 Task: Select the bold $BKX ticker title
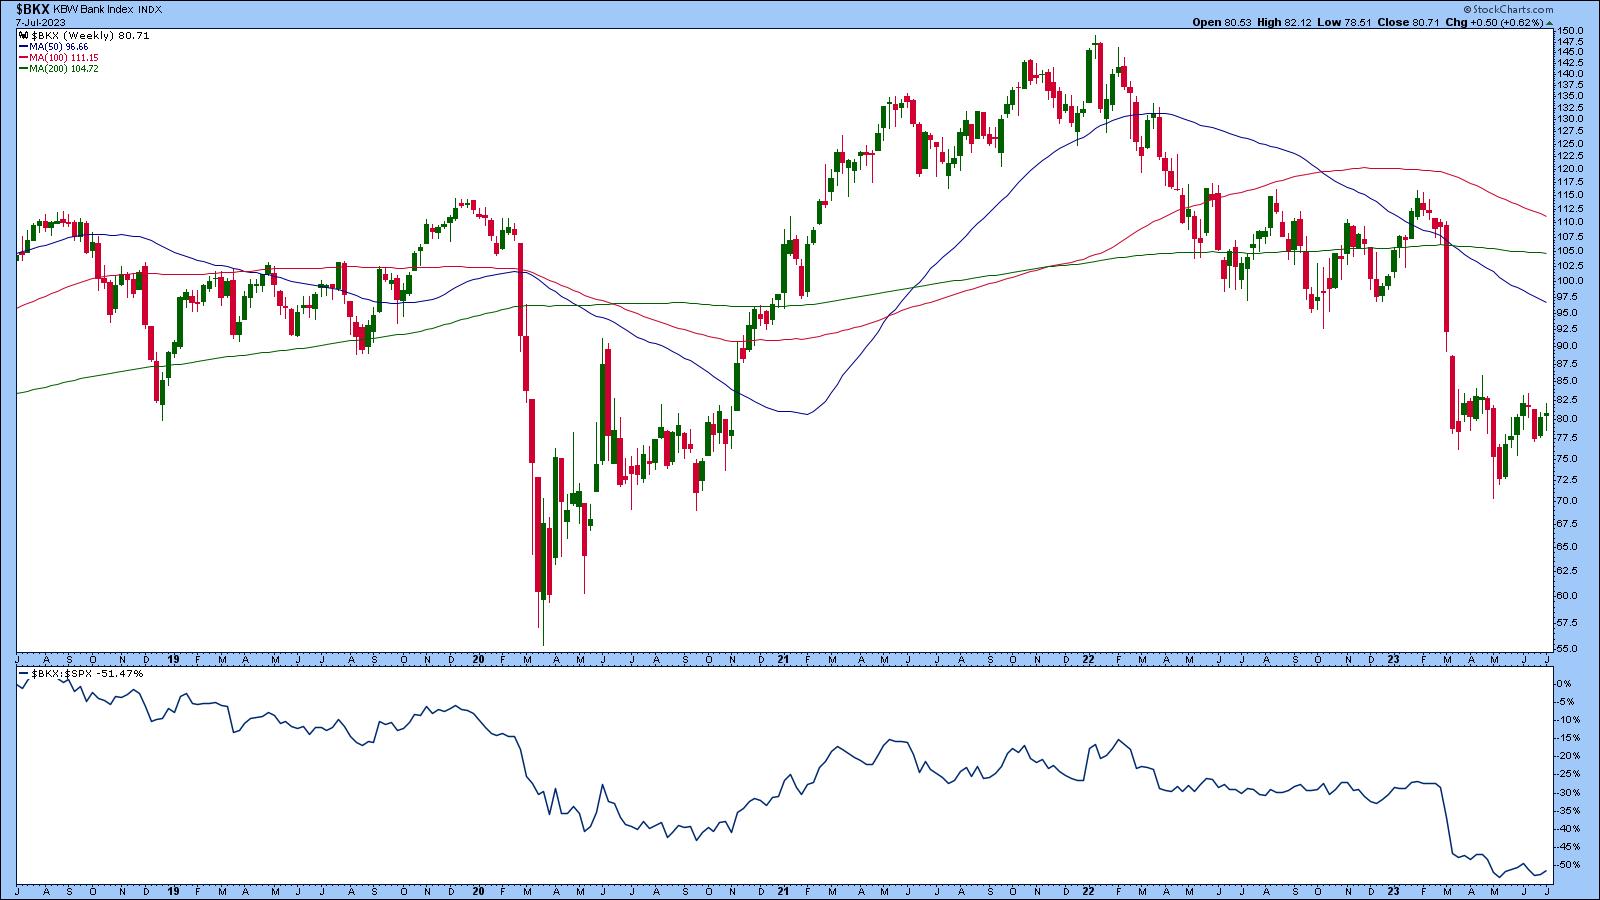[33, 8]
